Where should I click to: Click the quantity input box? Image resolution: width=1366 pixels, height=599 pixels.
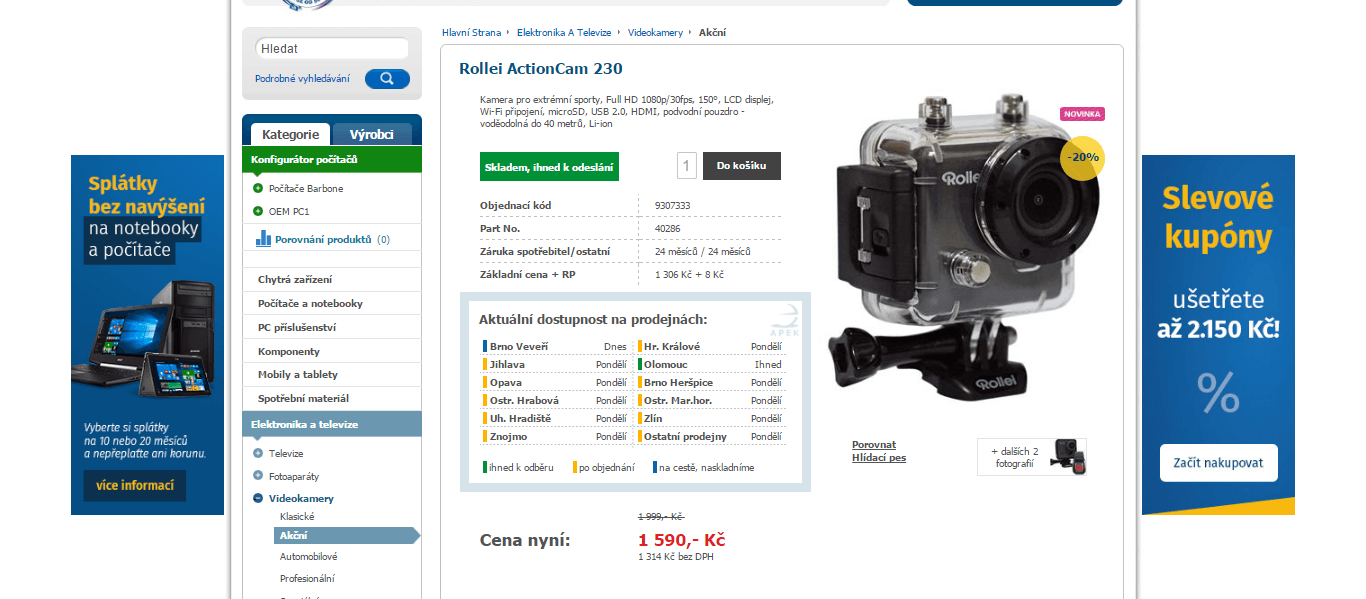687,166
